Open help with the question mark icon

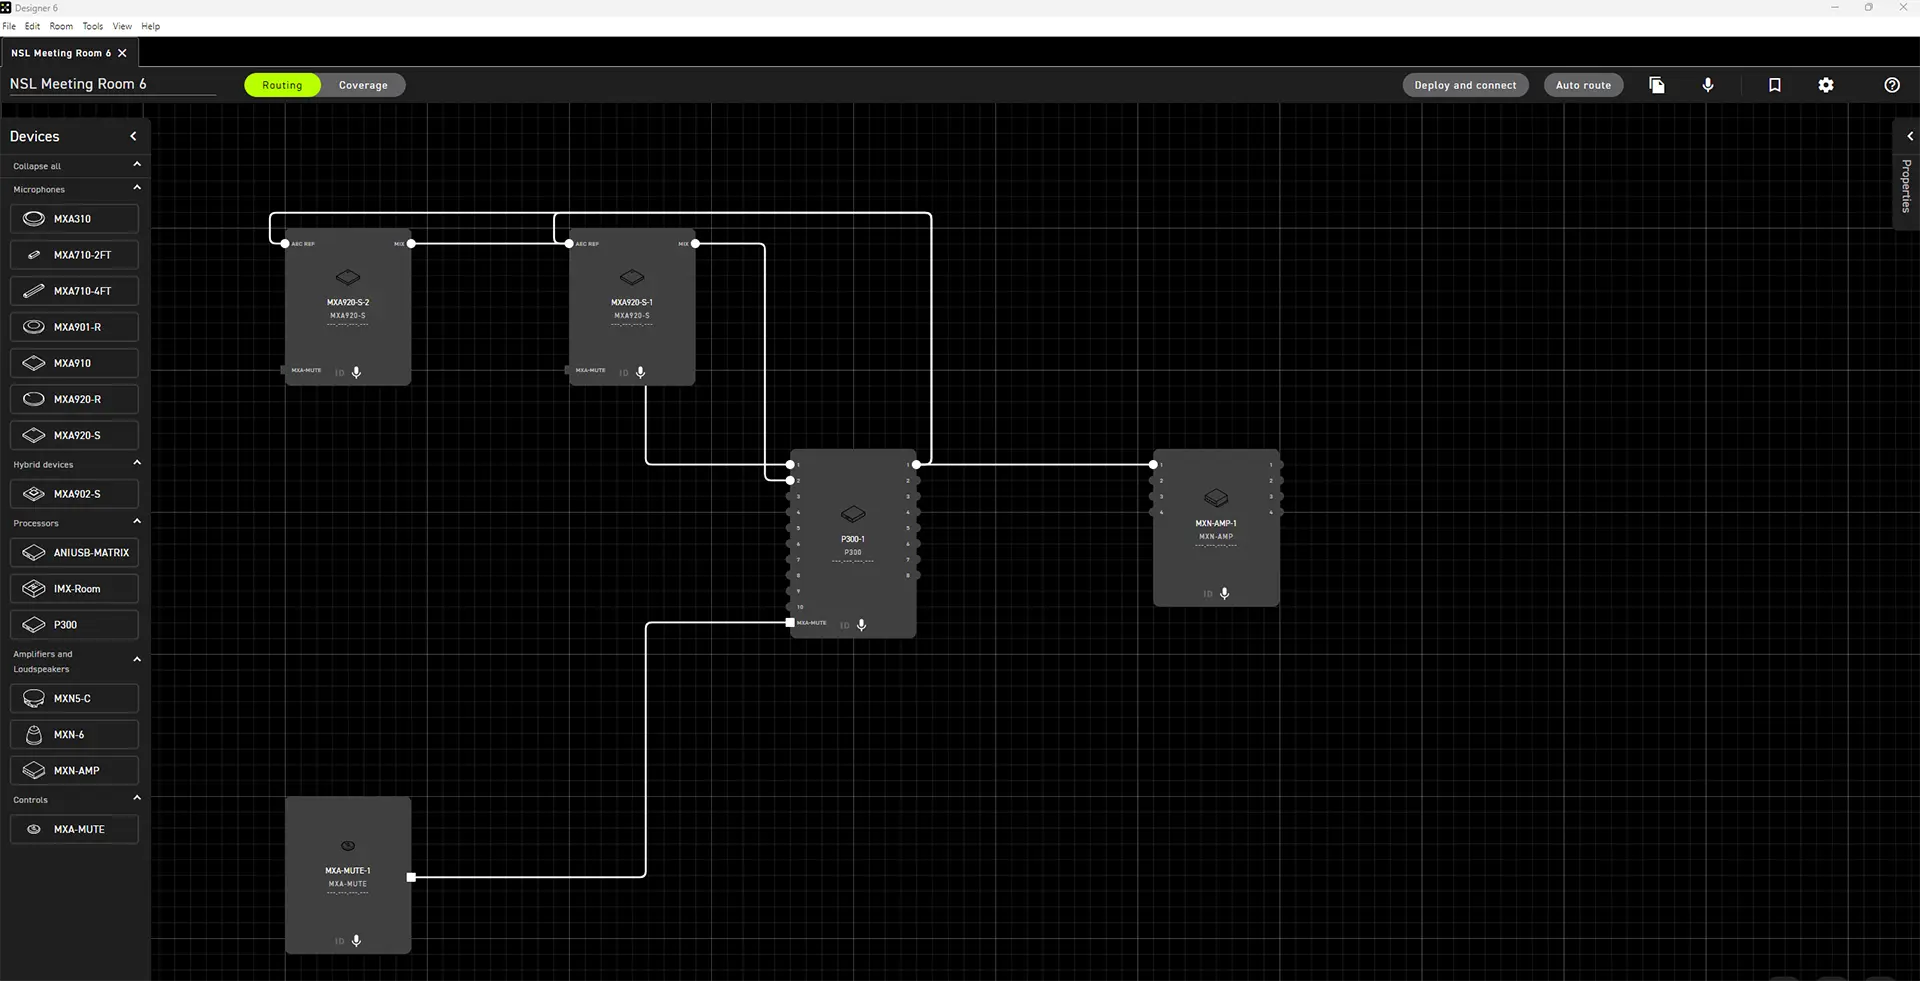point(1891,85)
